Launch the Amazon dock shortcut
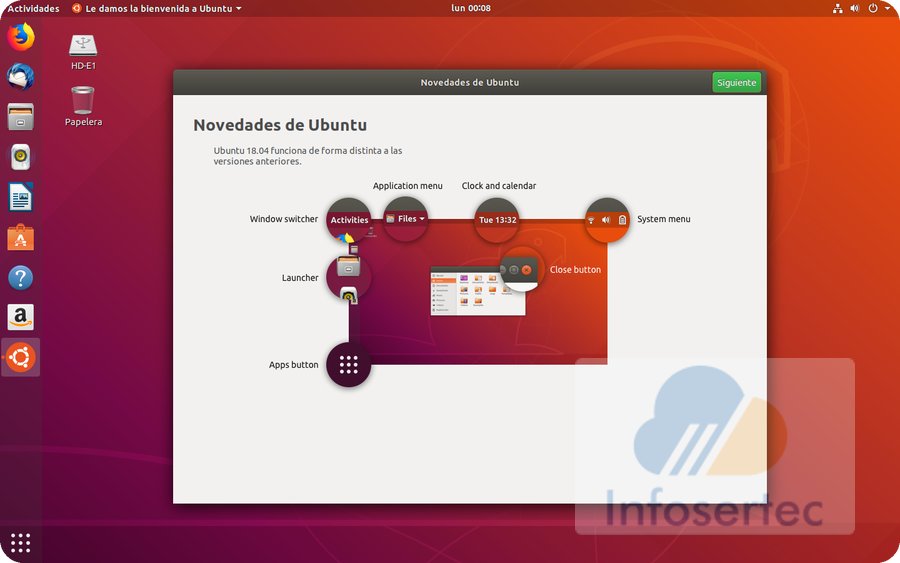The width and height of the screenshot is (900, 563). coord(20,317)
